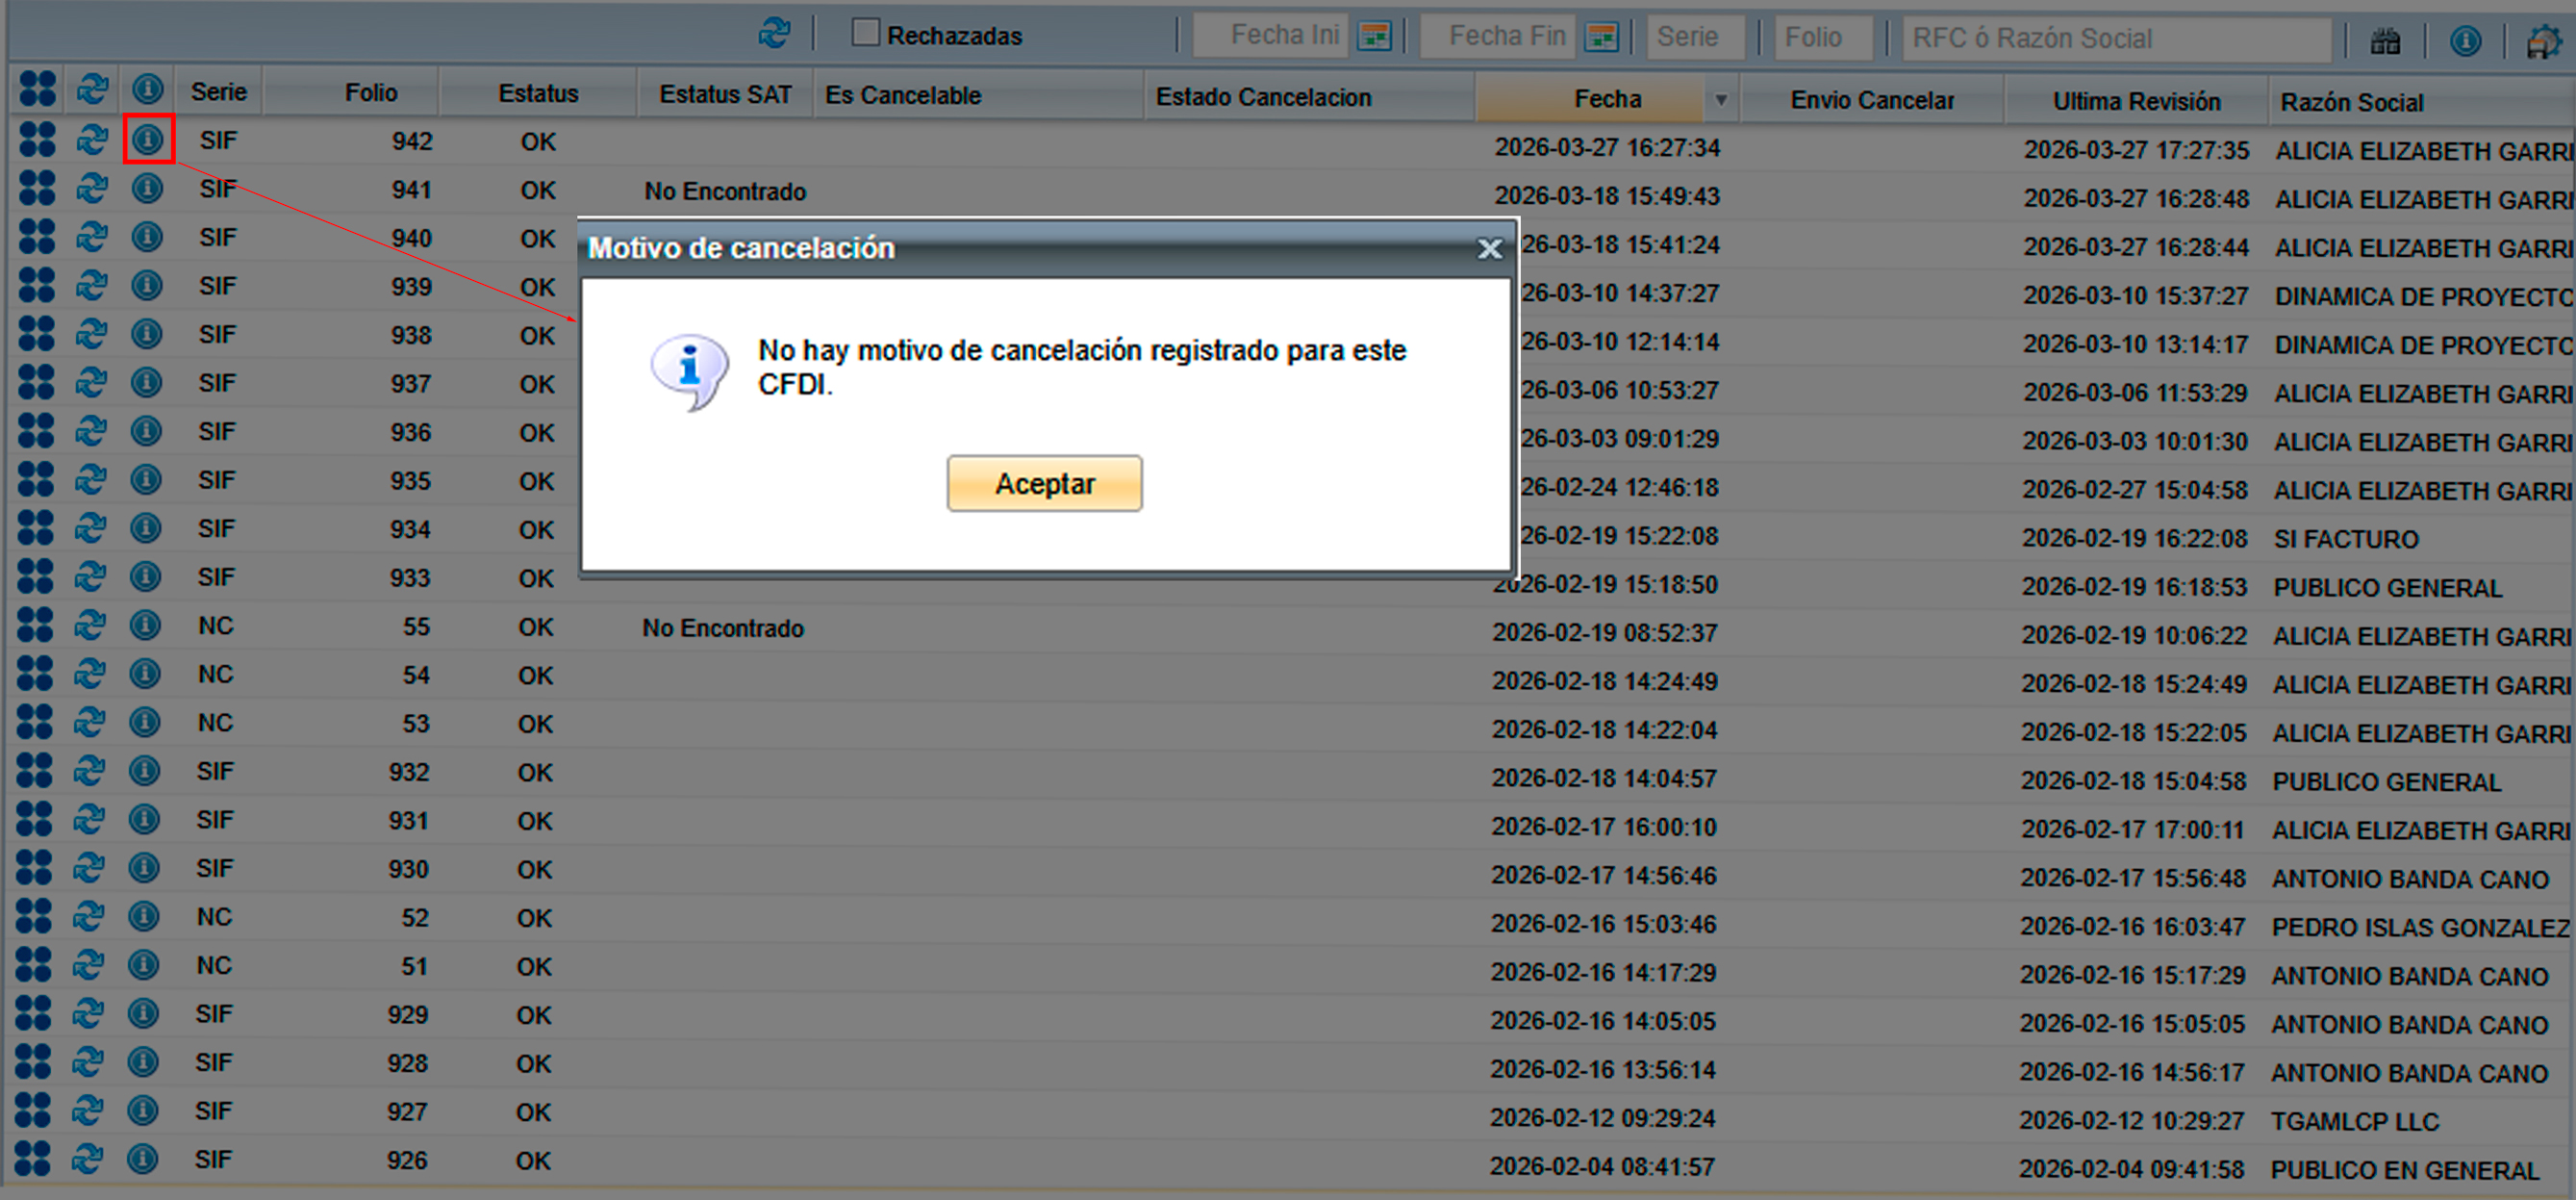Image resolution: width=2576 pixels, height=1200 pixels.
Task: Click the Ultima Revisión column header
Action: (x=2136, y=102)
